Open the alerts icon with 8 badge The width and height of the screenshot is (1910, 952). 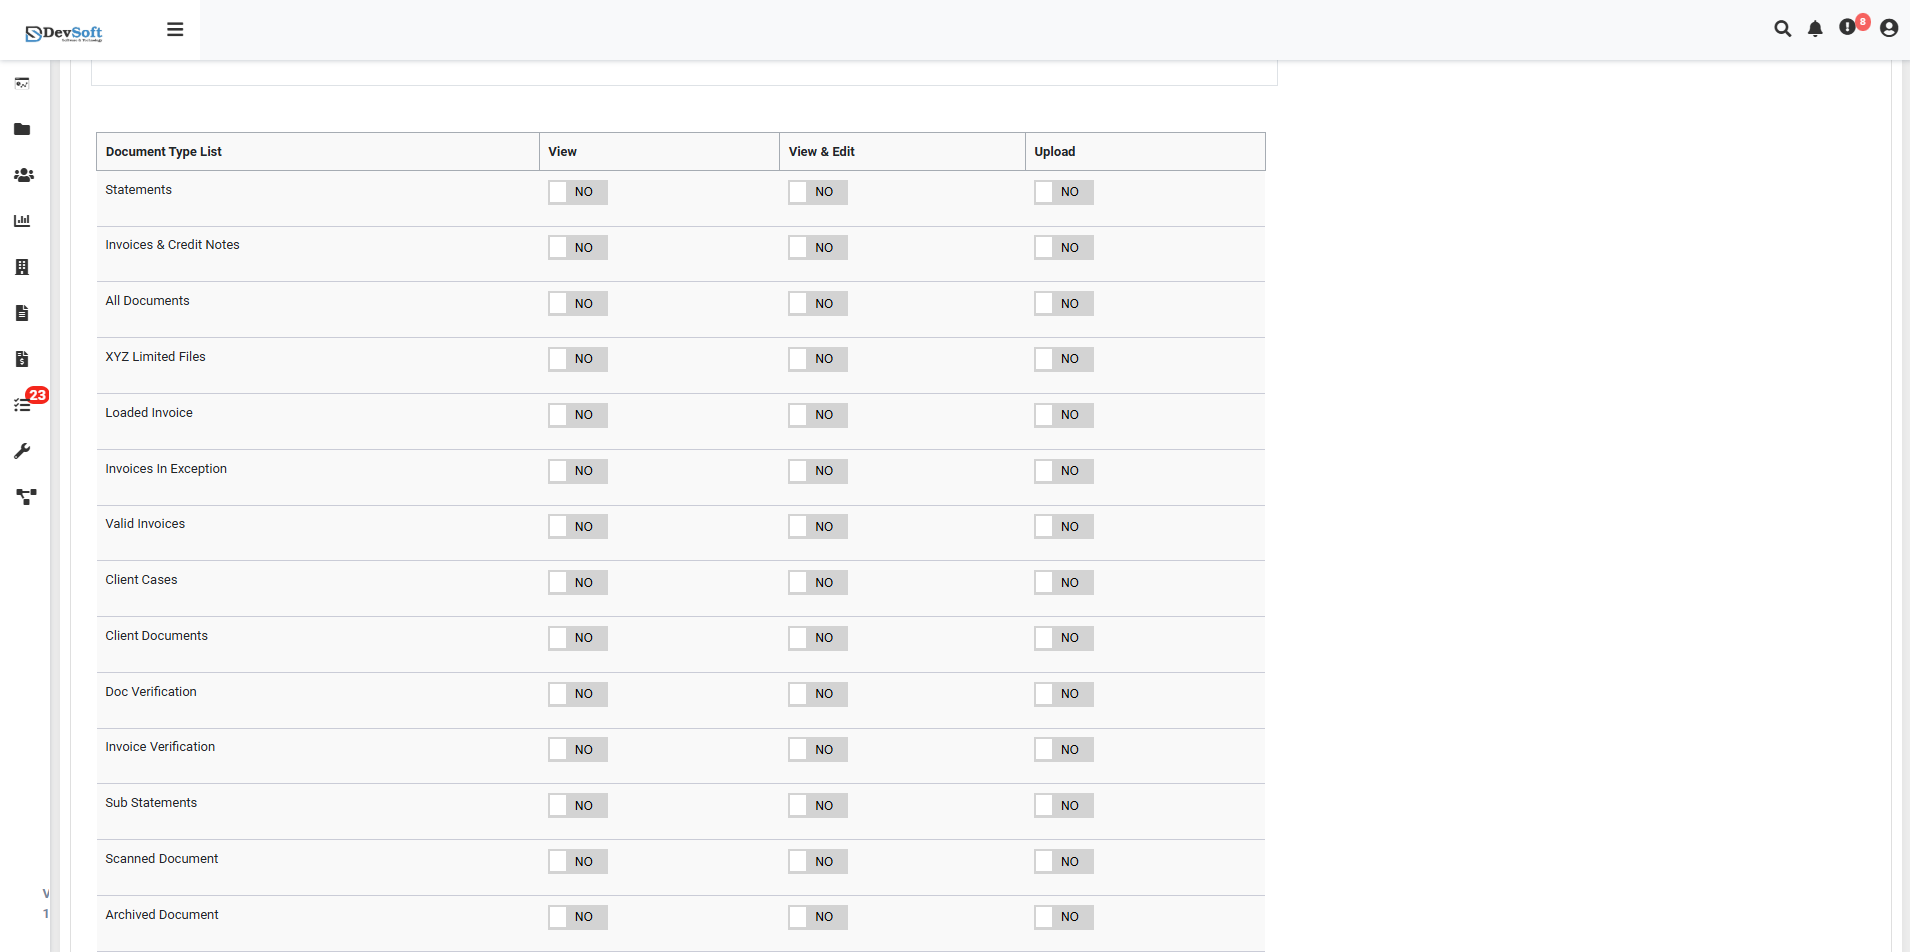(x=1848, y=28)
